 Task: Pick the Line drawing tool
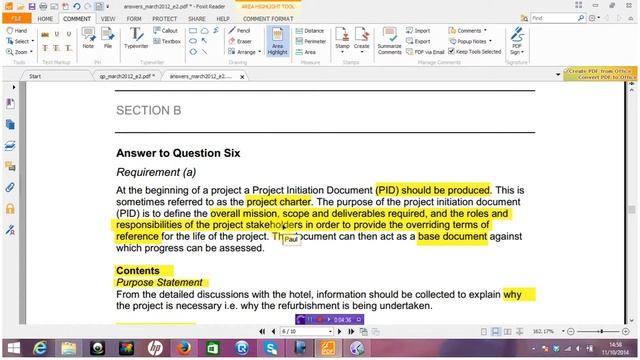coord(204,52)
